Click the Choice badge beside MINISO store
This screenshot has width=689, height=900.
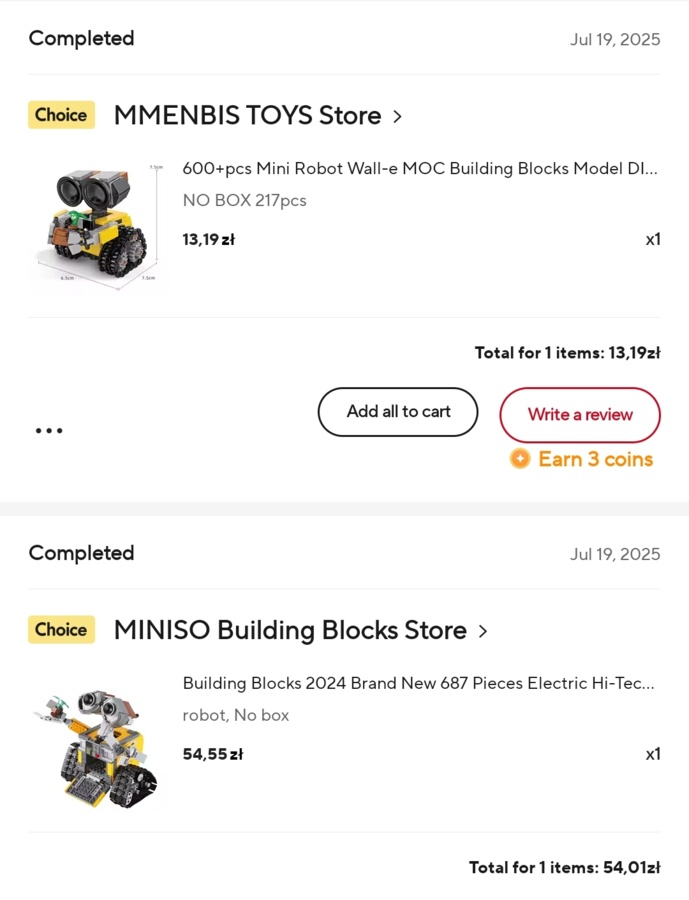[x=61, y=630]
